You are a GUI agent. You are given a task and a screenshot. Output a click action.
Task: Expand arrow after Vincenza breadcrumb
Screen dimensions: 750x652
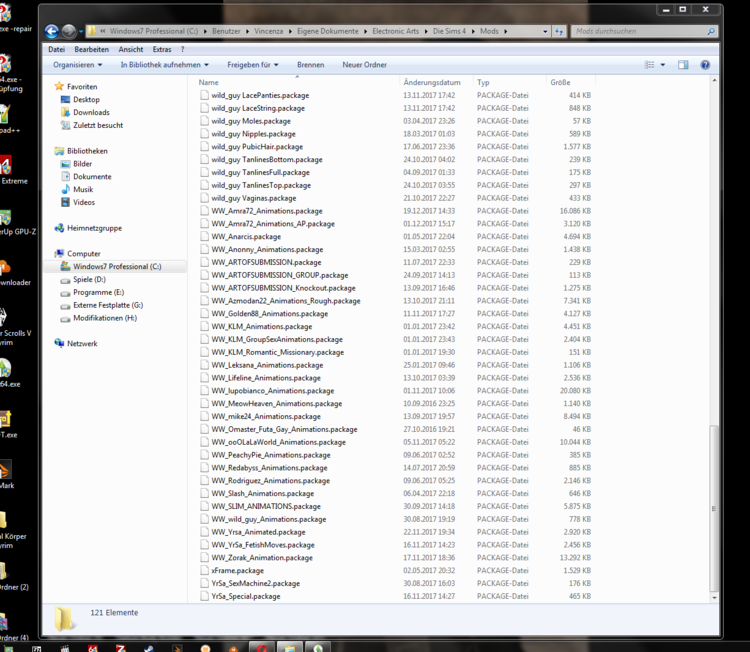[x=290, y=32]
